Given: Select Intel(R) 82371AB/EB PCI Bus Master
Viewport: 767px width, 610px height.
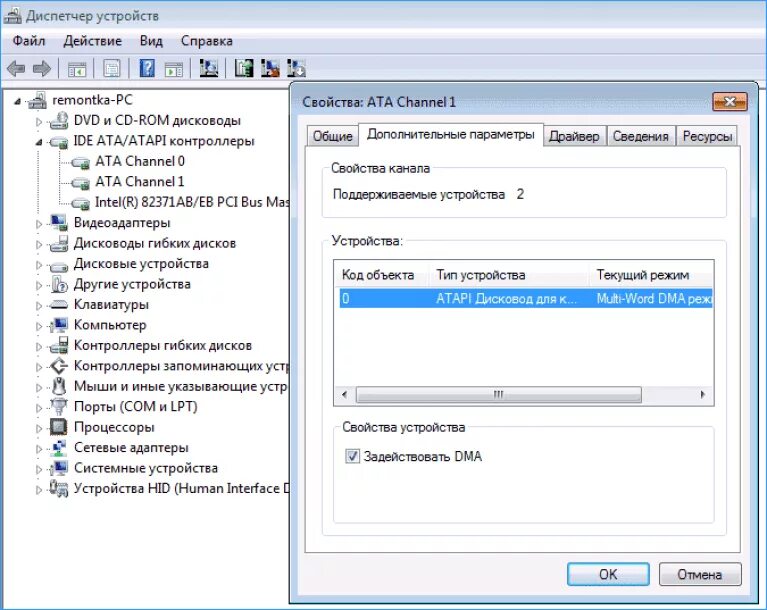Looking at the screenshot, I should [192, 202].
